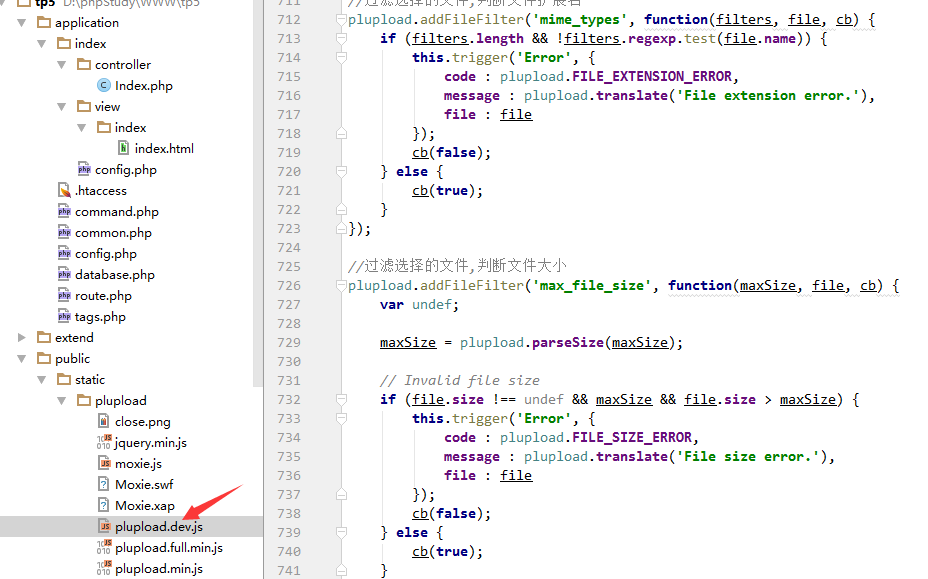The width and height of the screenshot is (928, 579).
Task: Collapse the plupload folder arrow
Action: pyautogui.click(x=62, y=401)
